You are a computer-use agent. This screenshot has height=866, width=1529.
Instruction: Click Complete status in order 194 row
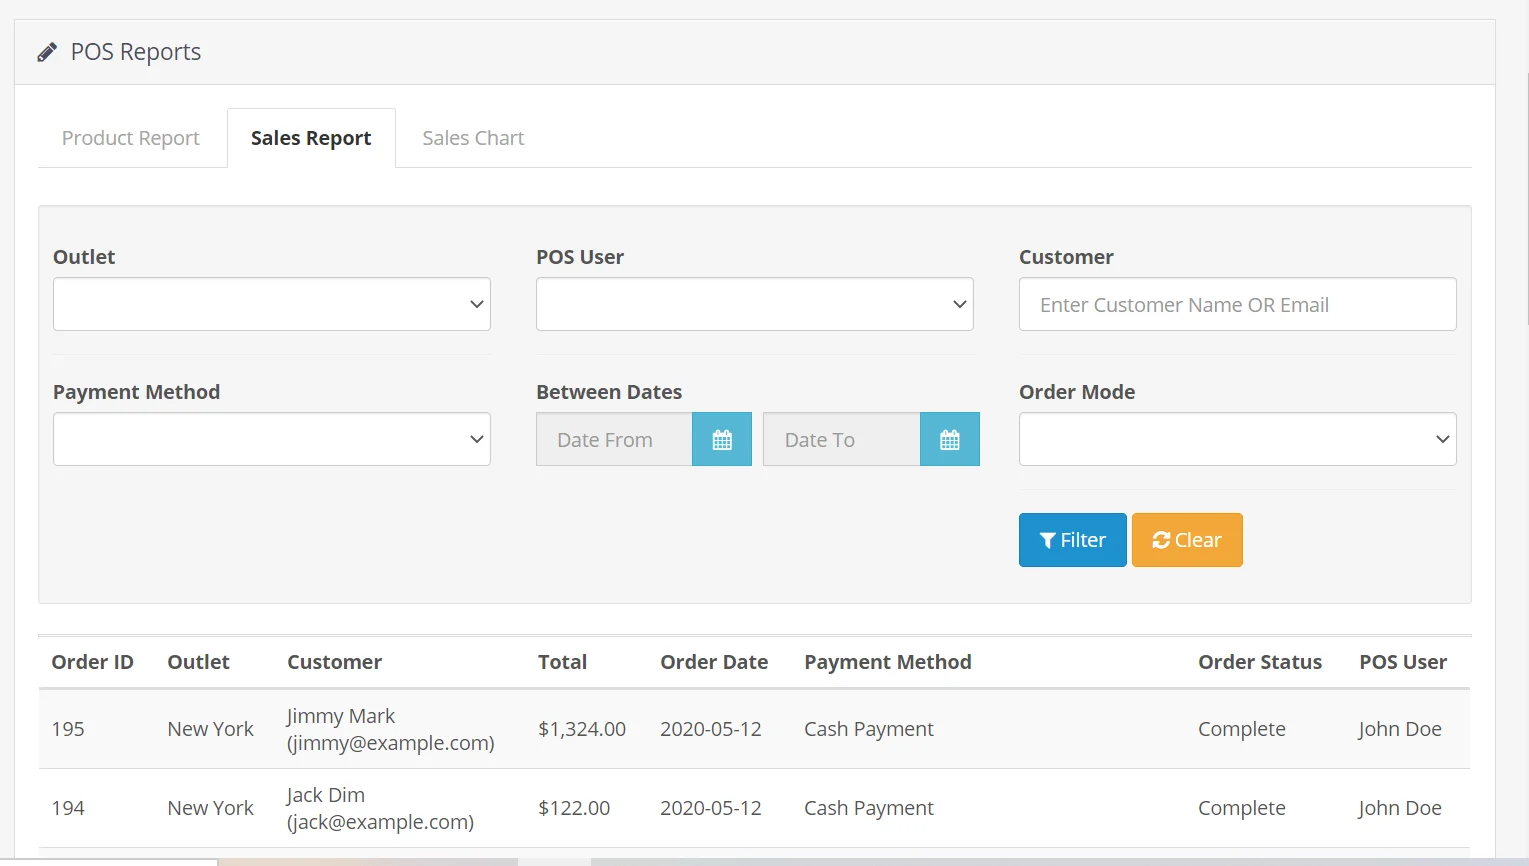[1242, 808]
